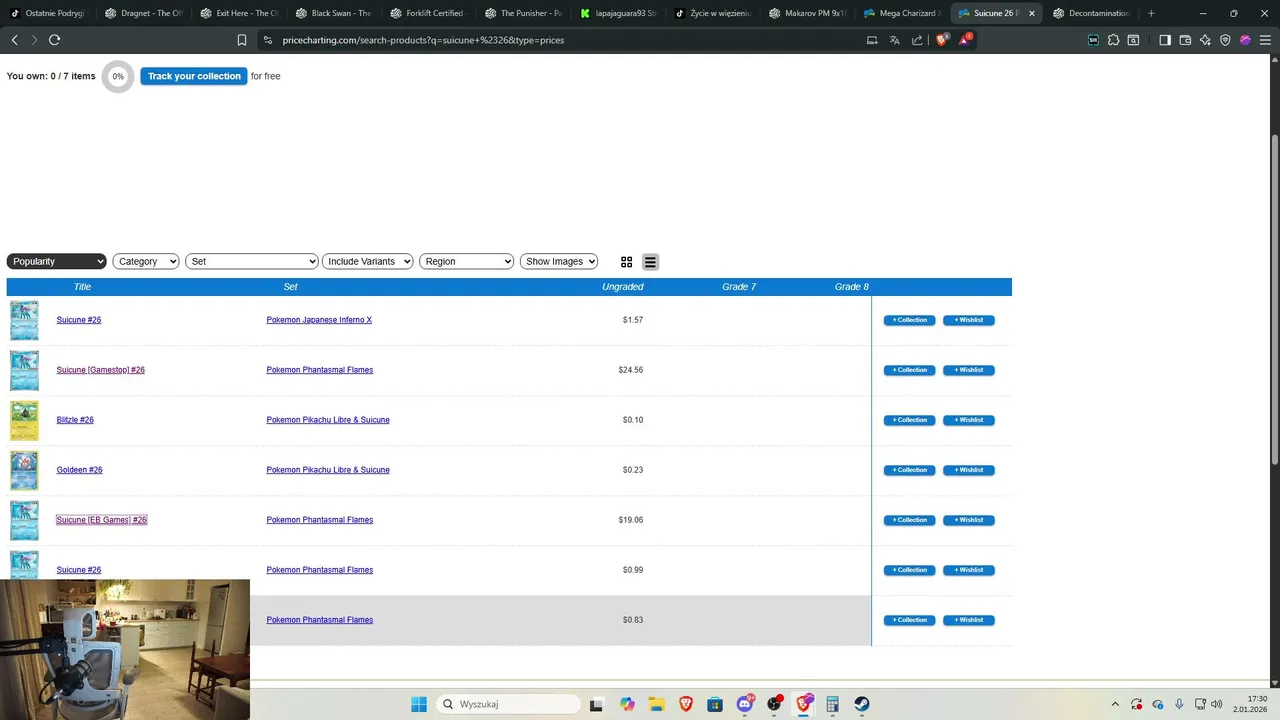
Task: Switch to the Makarov PM tab
Action: coord(808,13)
